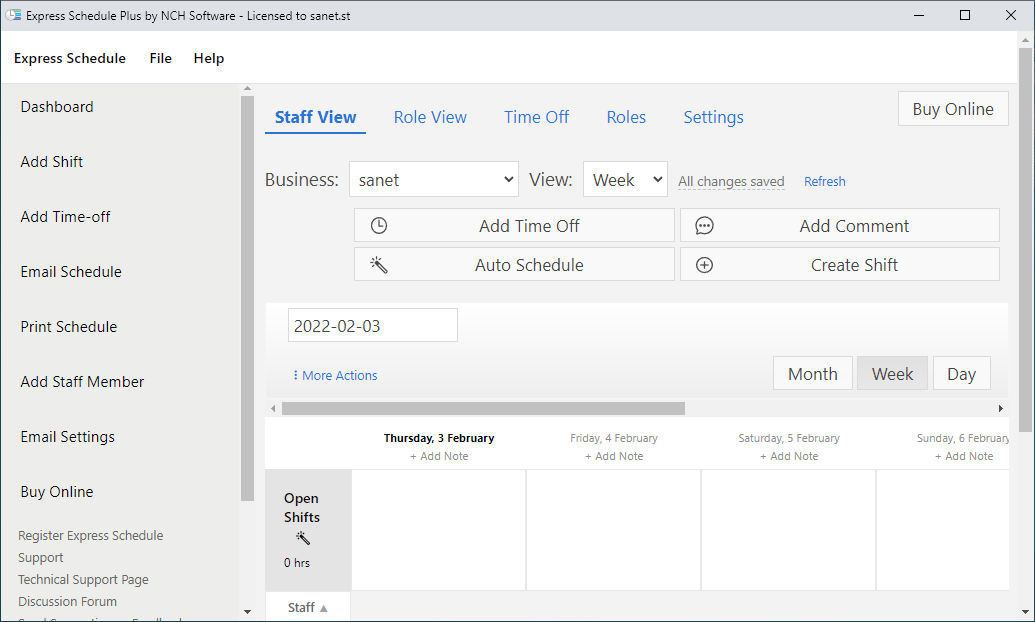Viewport: 1035px width, 622px height.
Task: Click the Saturday, 5 February column header
Action: 789,438
